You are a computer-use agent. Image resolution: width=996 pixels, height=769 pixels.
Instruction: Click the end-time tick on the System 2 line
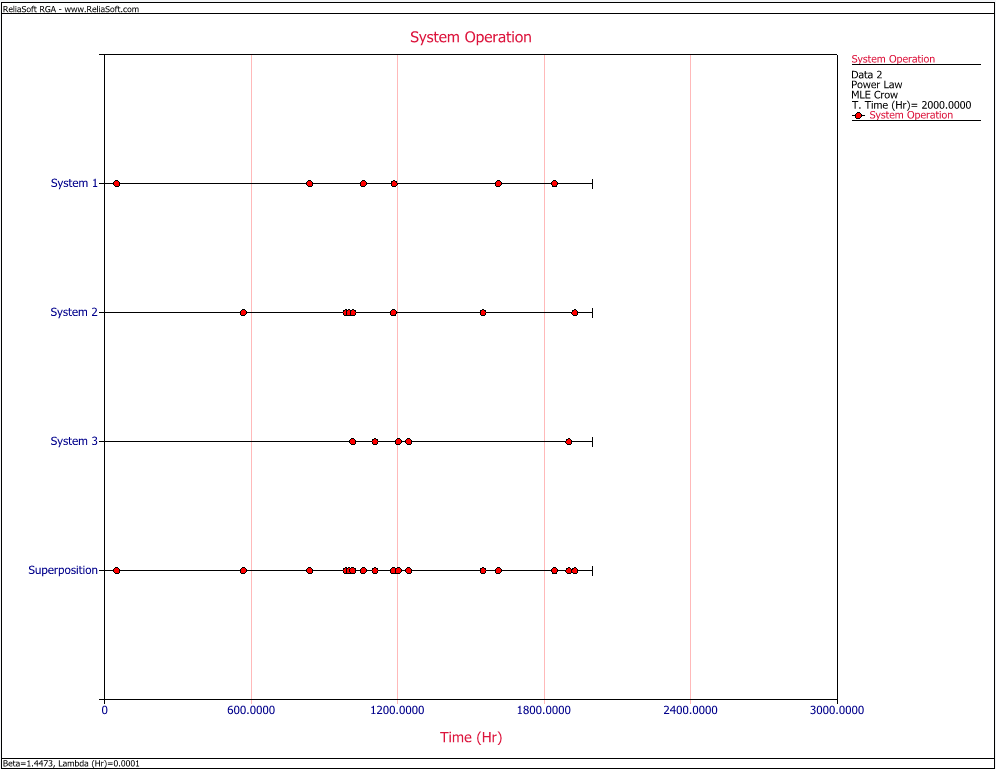(x=592, y=313)
